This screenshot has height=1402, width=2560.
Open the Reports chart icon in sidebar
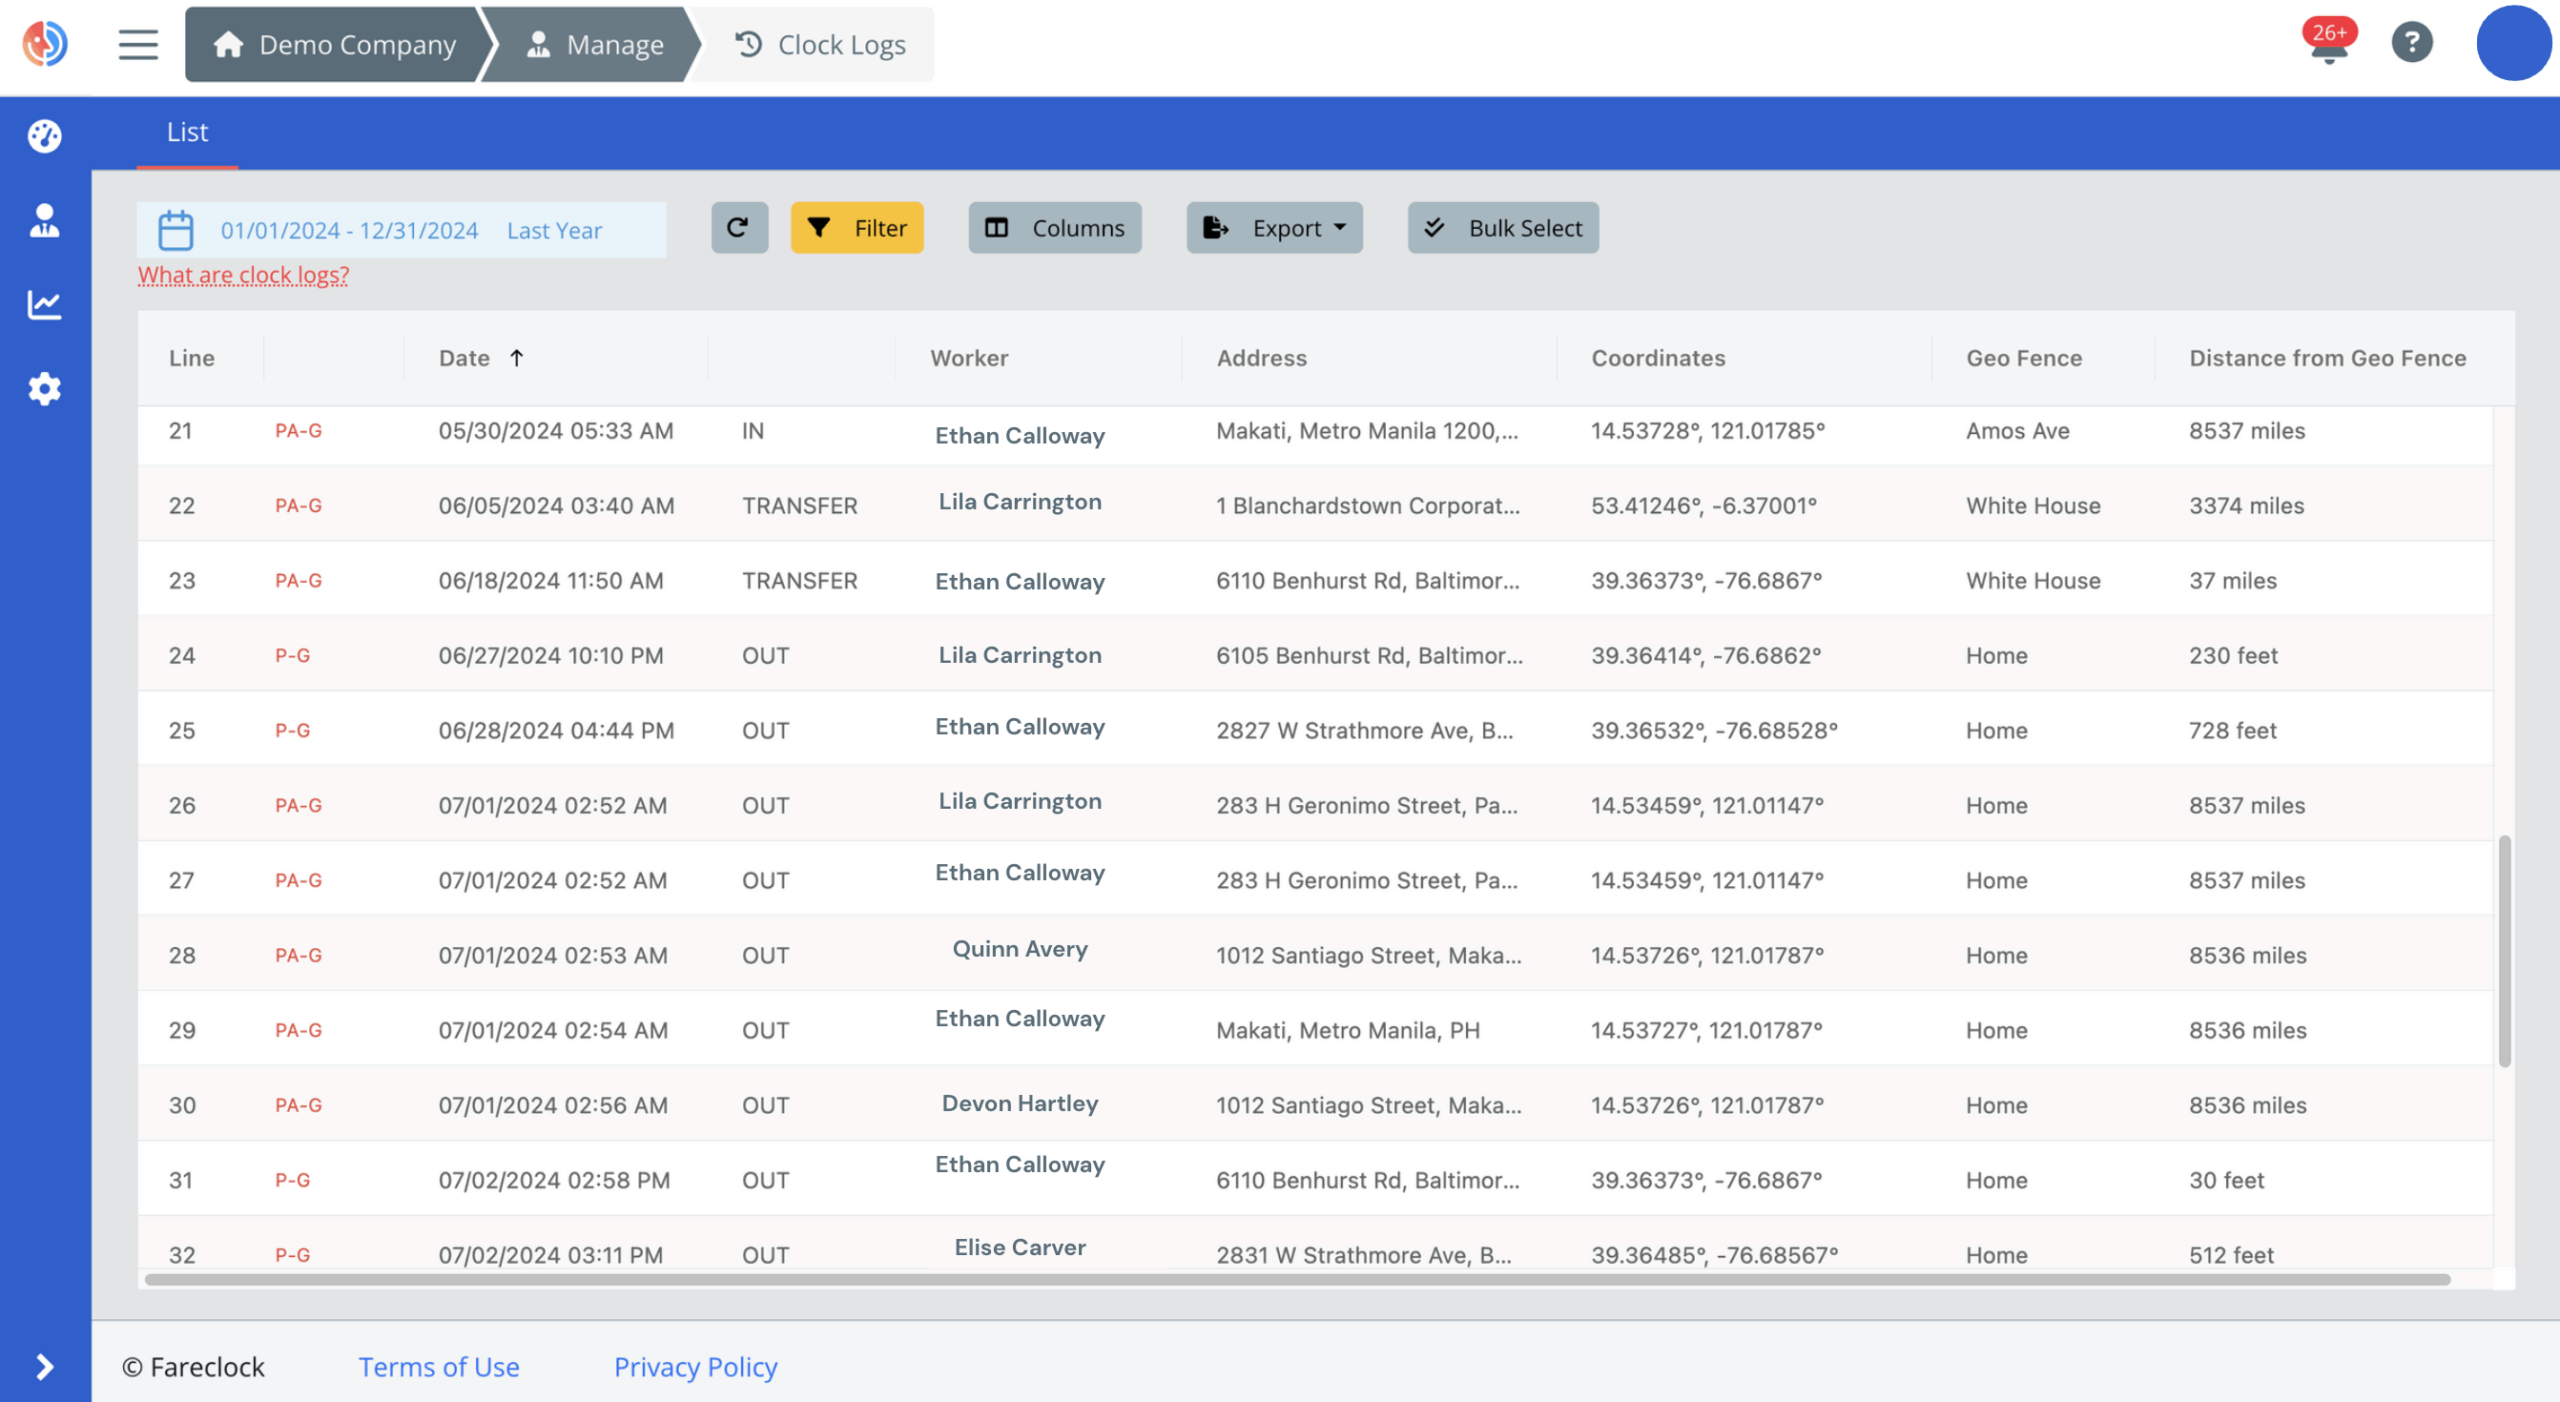45,305
